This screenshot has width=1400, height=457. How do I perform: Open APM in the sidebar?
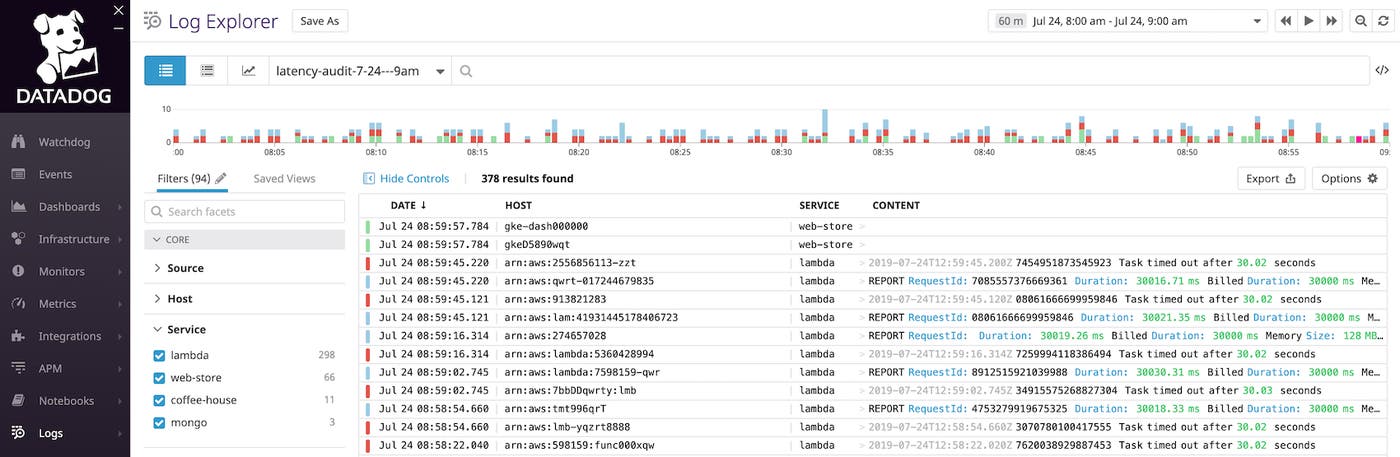coord(51,368)
